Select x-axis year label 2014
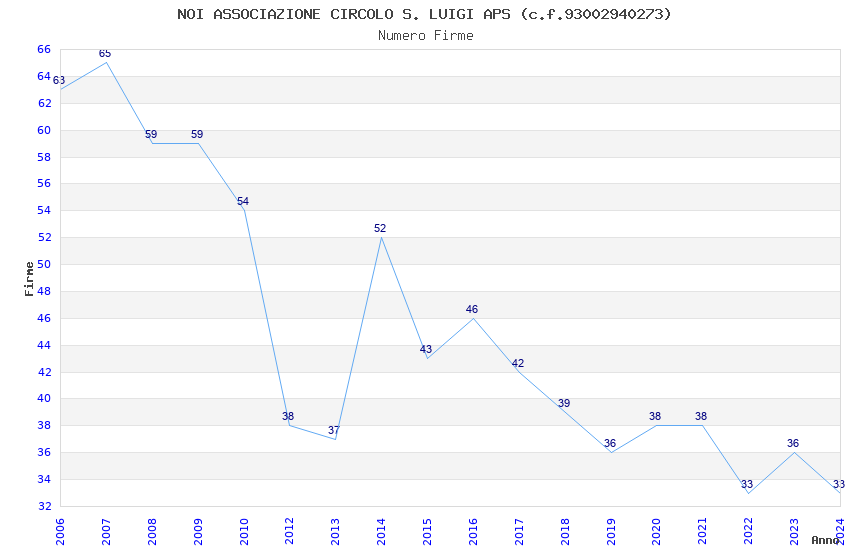Image resolution: width=850 pixels, height=550 pixels. click(x=382, y=532)
